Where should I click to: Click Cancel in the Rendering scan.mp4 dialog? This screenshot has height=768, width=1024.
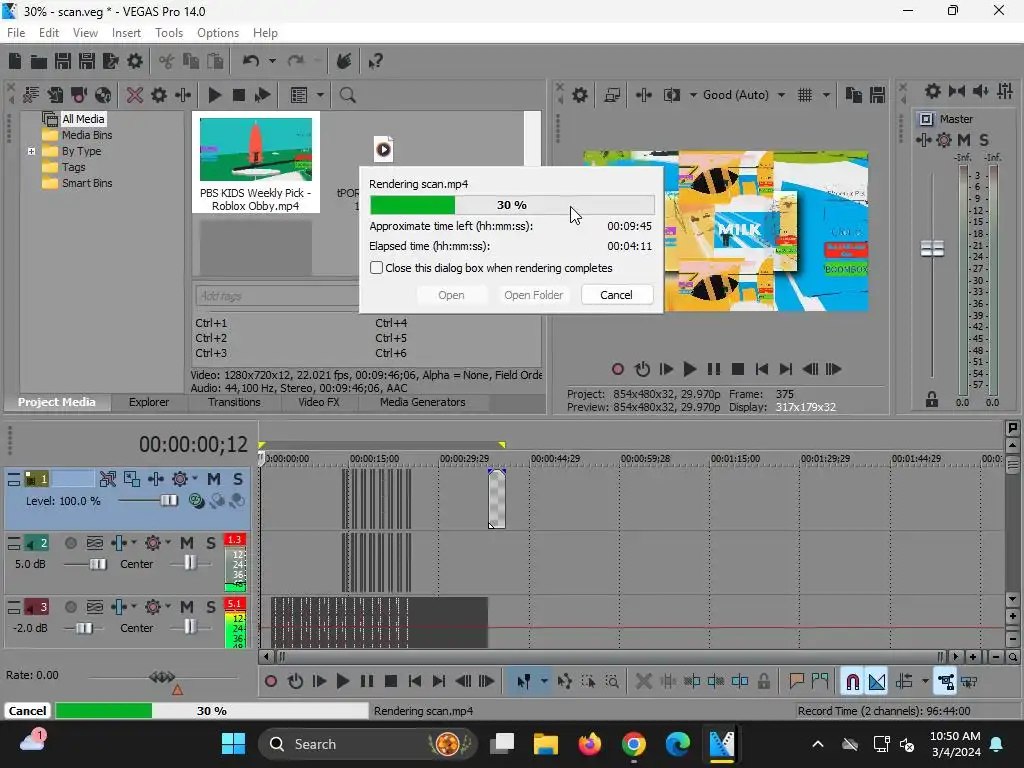coord(616,295)
